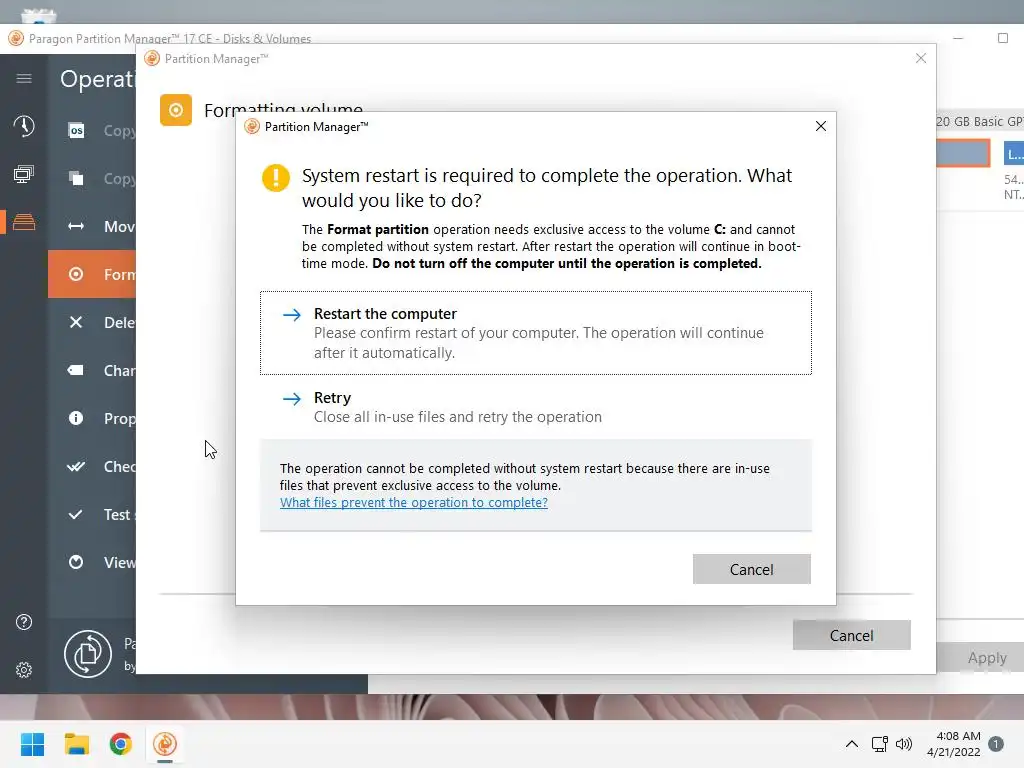Open the settings gear icon in sidebar
This screenshot has height=768, width=1024.
coord(24,669)
